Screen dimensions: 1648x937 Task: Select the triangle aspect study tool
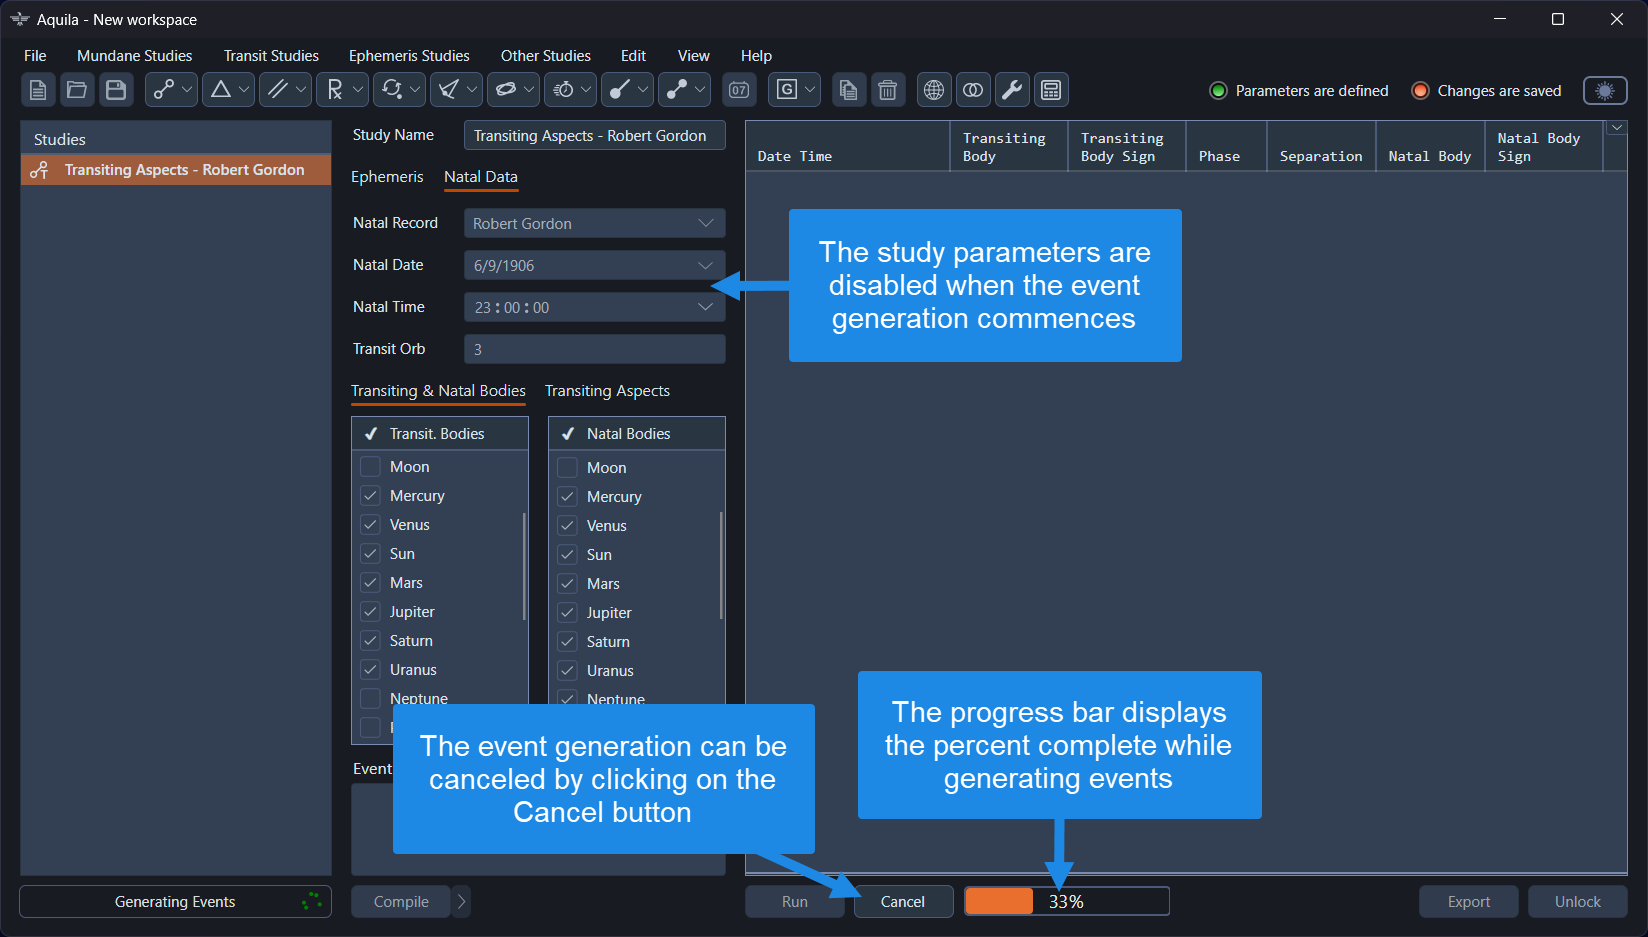pyautogui.click(x=221, y=89)
